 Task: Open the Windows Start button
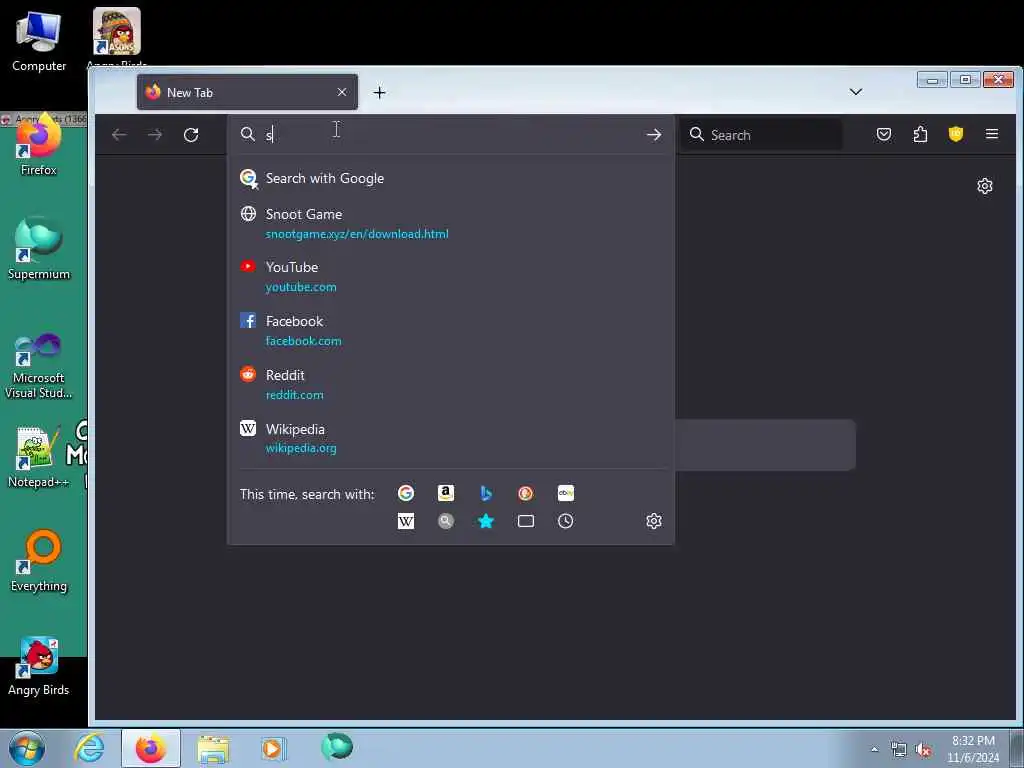click(x=26, y=748)
